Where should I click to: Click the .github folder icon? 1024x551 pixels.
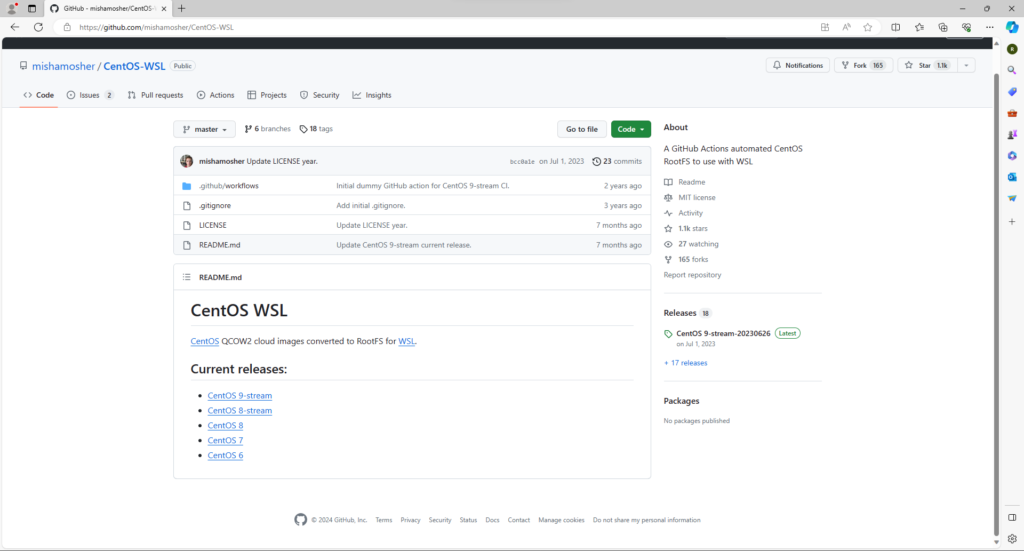click(187, 186)
